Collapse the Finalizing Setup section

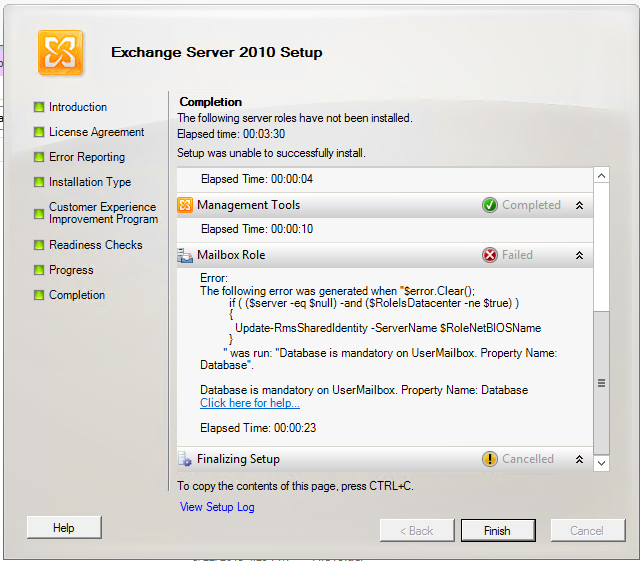[x=579, y=459]
